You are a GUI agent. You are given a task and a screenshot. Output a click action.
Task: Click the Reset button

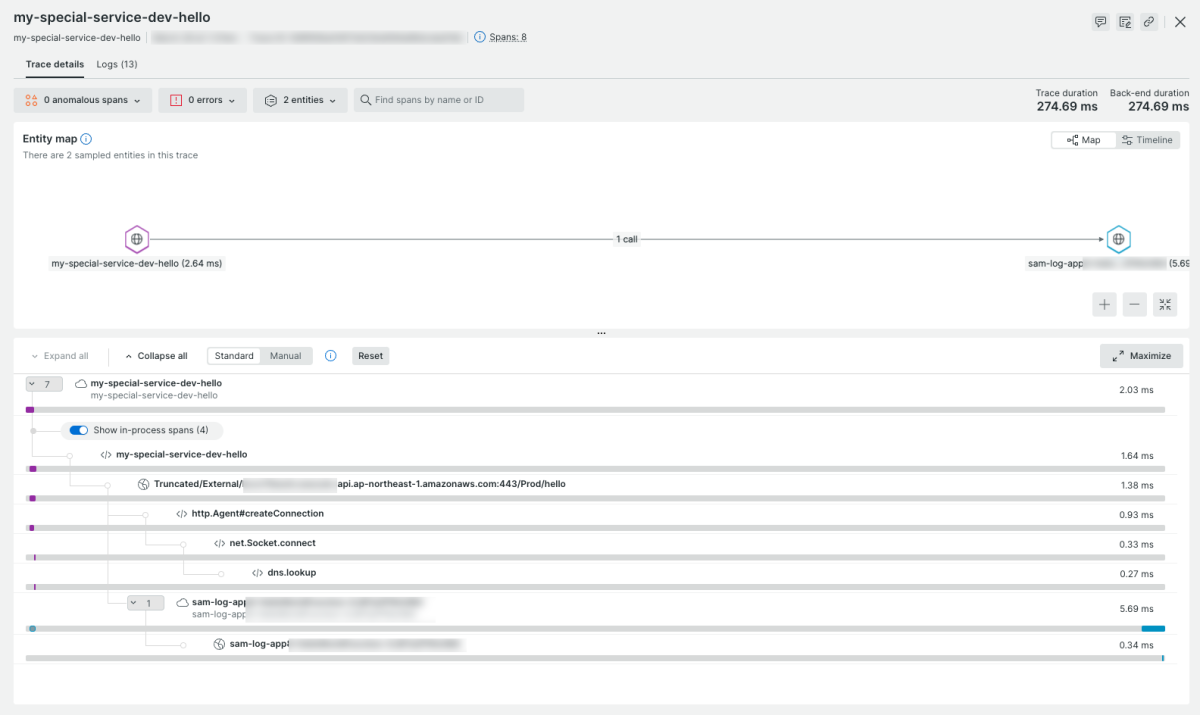click(371, 356)
